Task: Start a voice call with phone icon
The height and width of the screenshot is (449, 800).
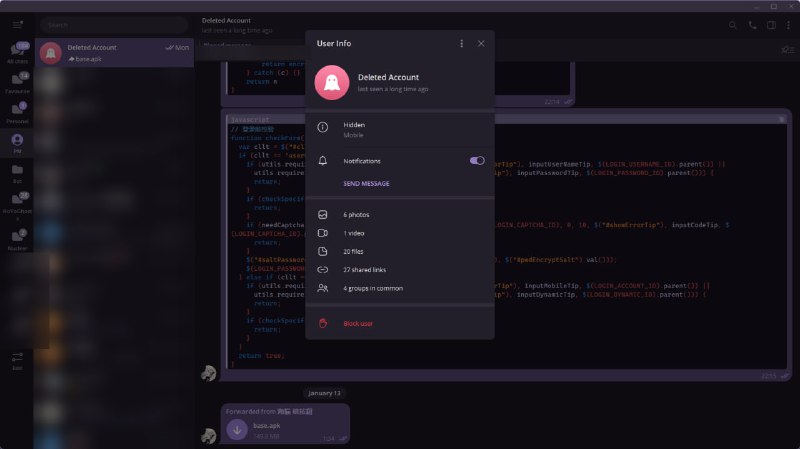Action: pyautogui.click(x=752, y=24)
